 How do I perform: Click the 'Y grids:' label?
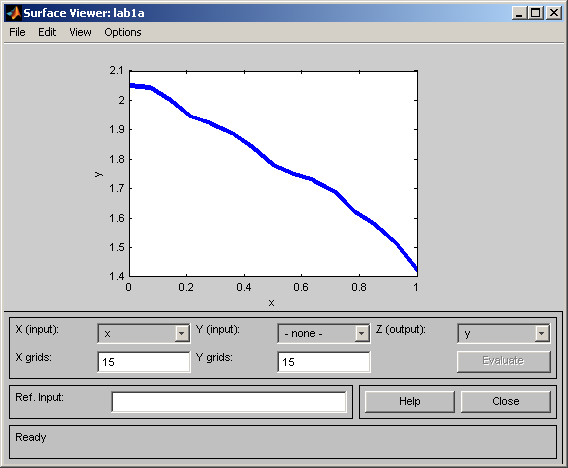[214, 358]
